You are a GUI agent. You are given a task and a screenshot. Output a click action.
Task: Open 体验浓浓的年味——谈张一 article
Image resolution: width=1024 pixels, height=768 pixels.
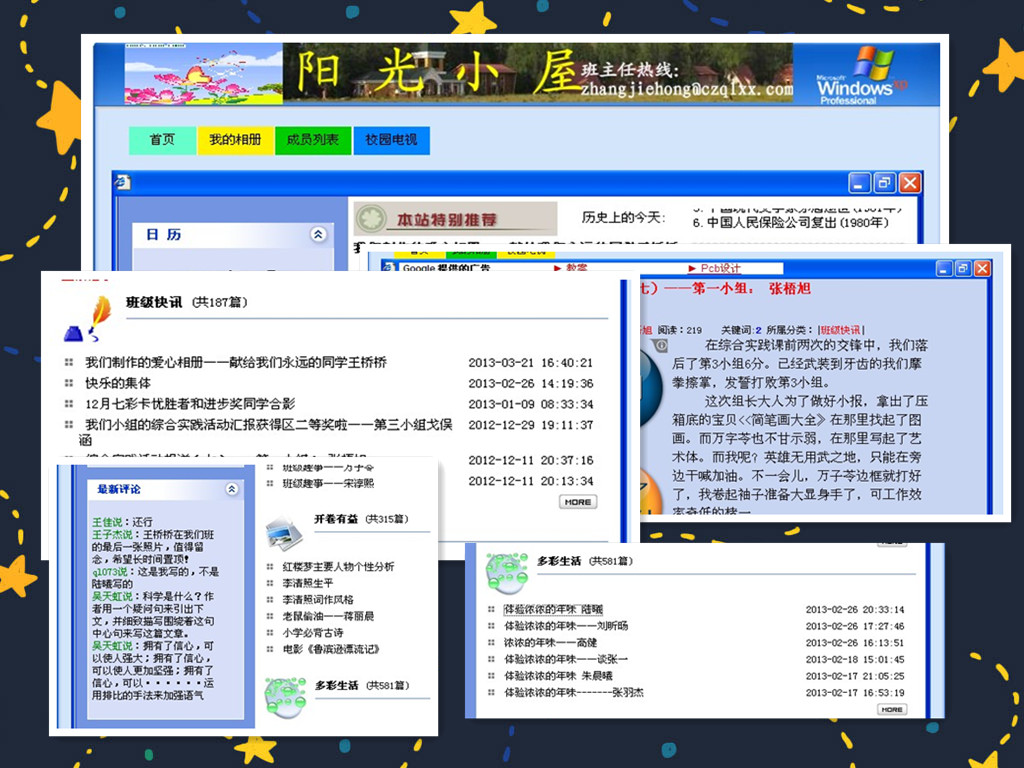tap(566, 659)
